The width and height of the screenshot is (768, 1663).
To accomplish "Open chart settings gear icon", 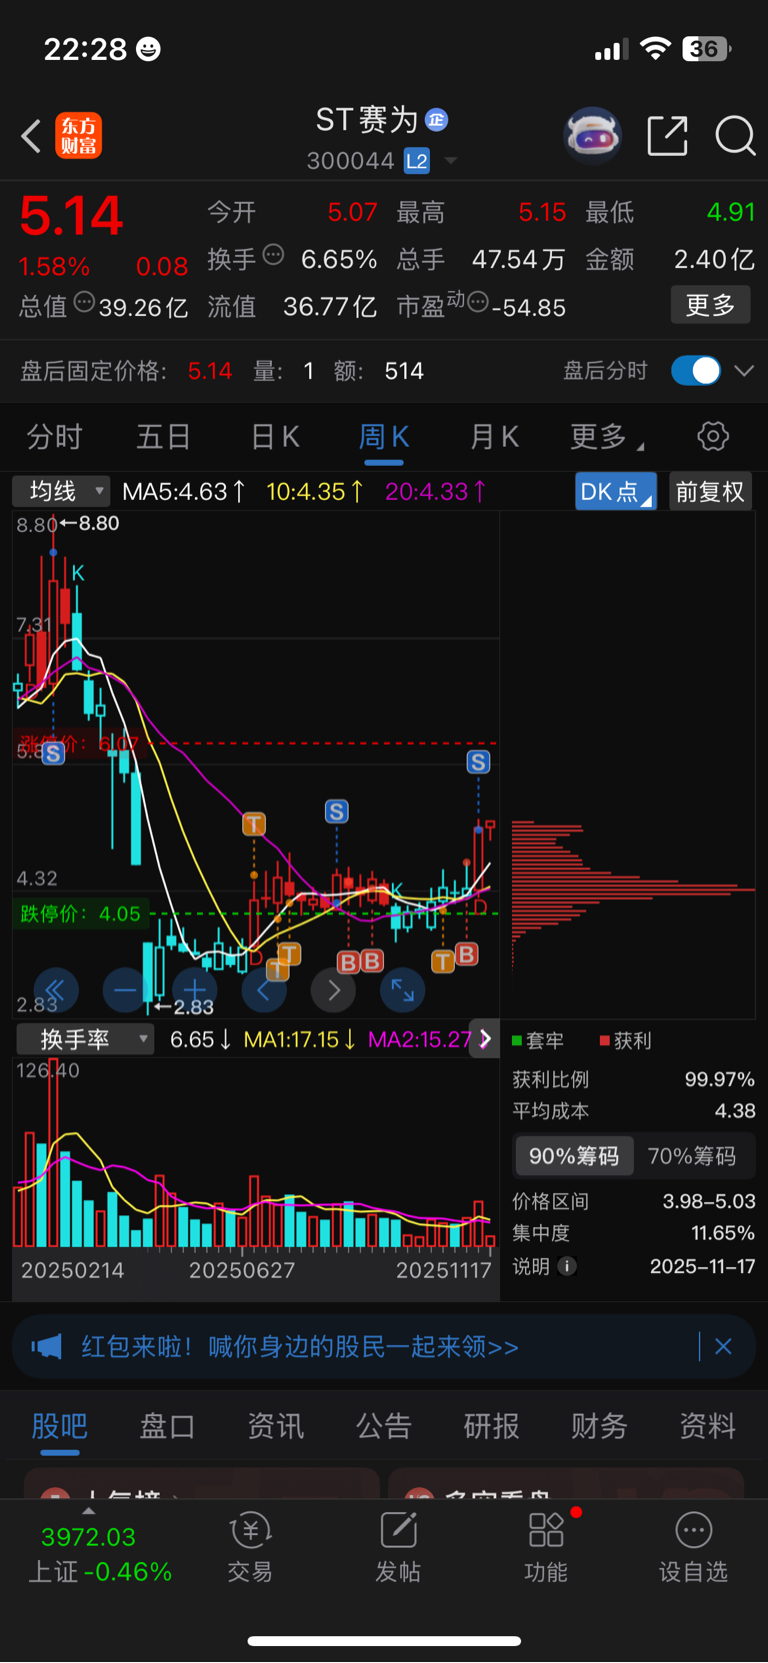I will click(713, 437).
